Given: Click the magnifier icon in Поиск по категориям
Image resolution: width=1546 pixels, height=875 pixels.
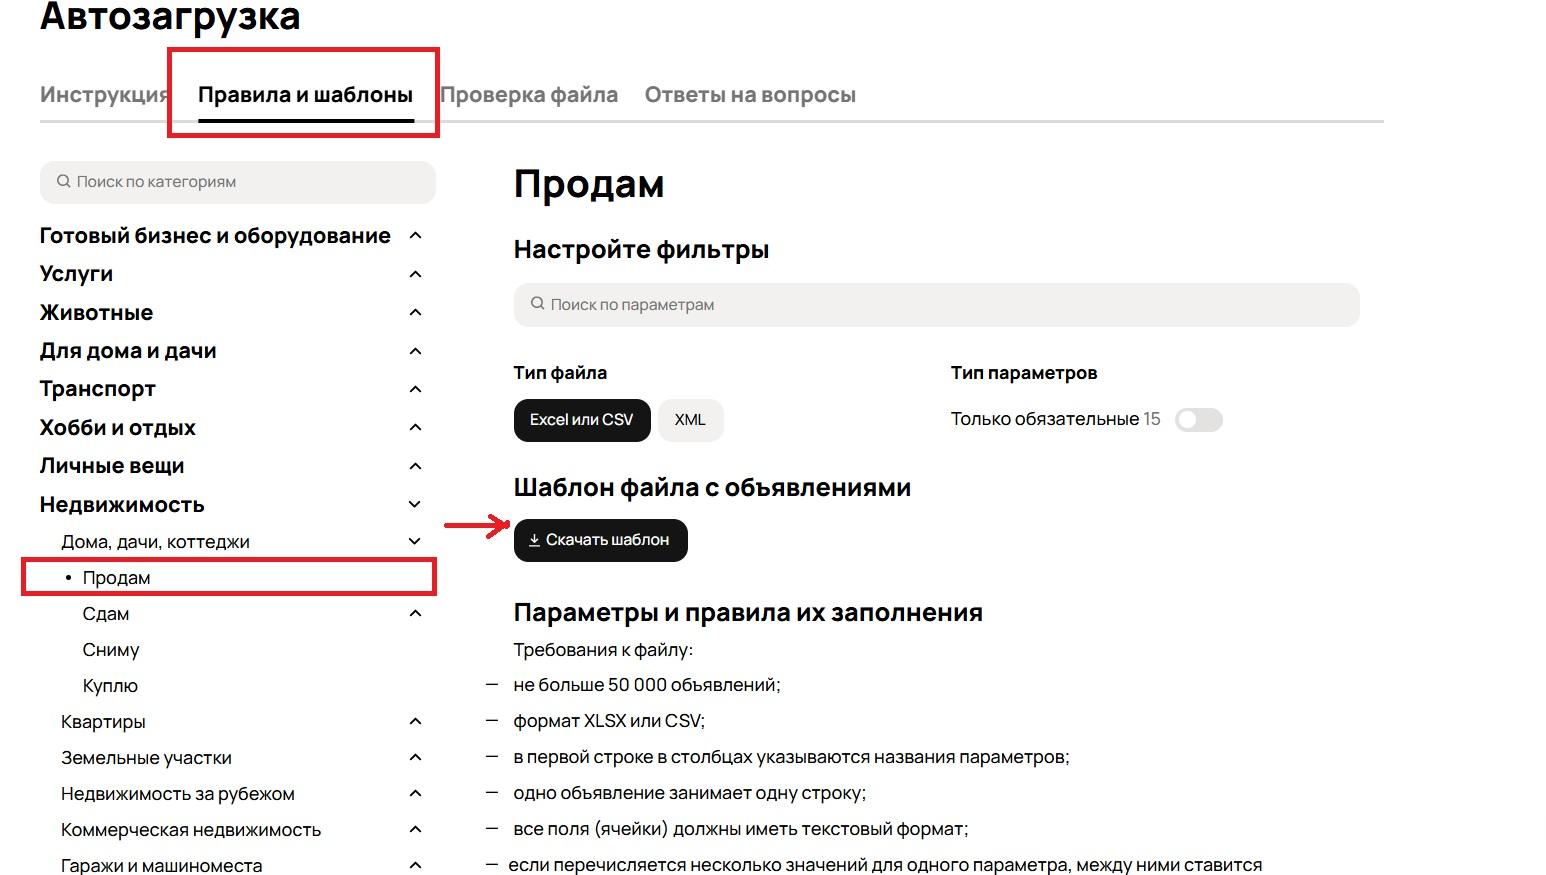Looking at the screenshot, I should pos(64,182).
